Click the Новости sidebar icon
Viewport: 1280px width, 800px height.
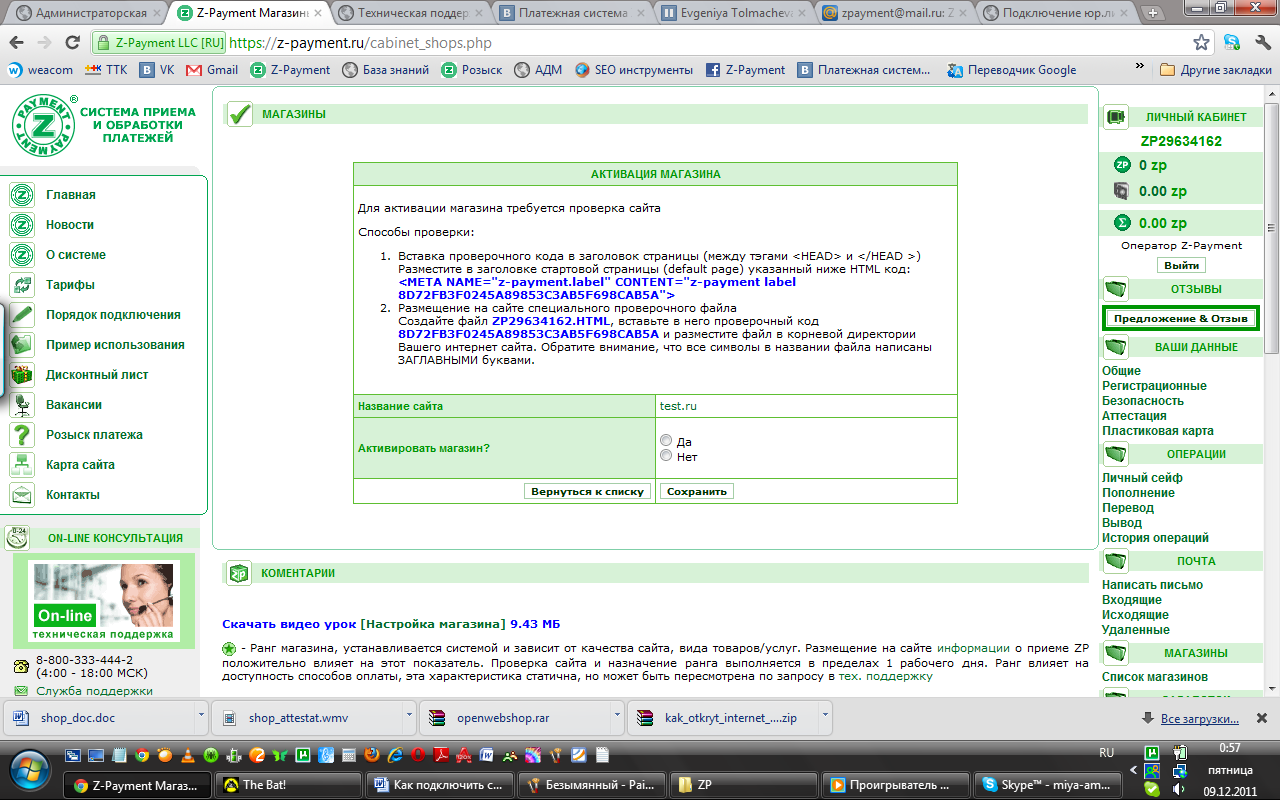22,225
